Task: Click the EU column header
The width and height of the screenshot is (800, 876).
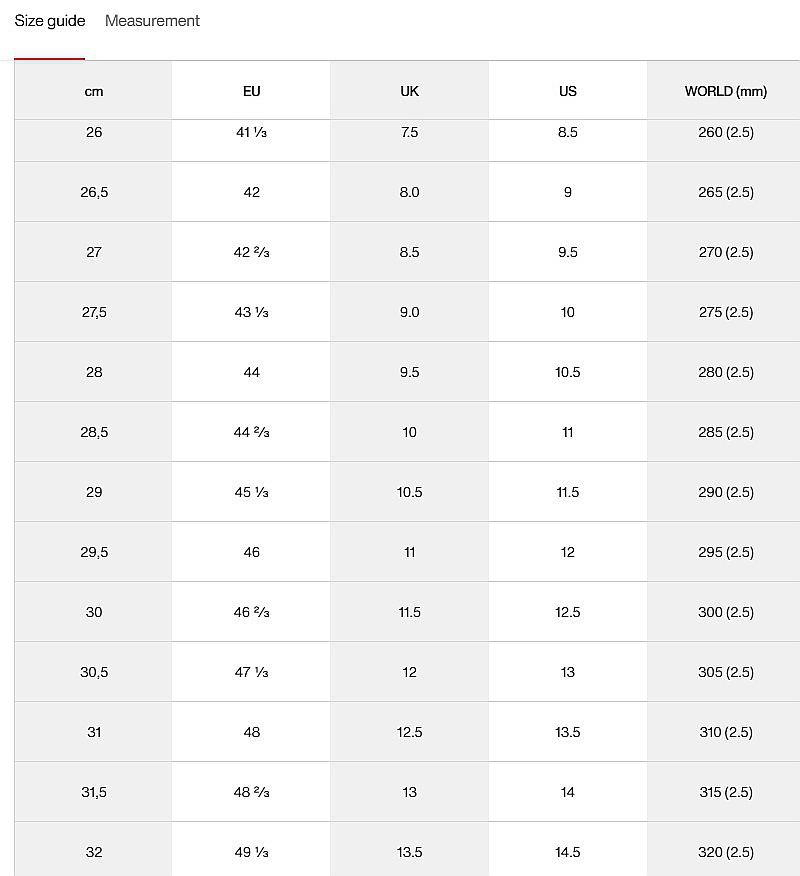Action: [251, 91]
